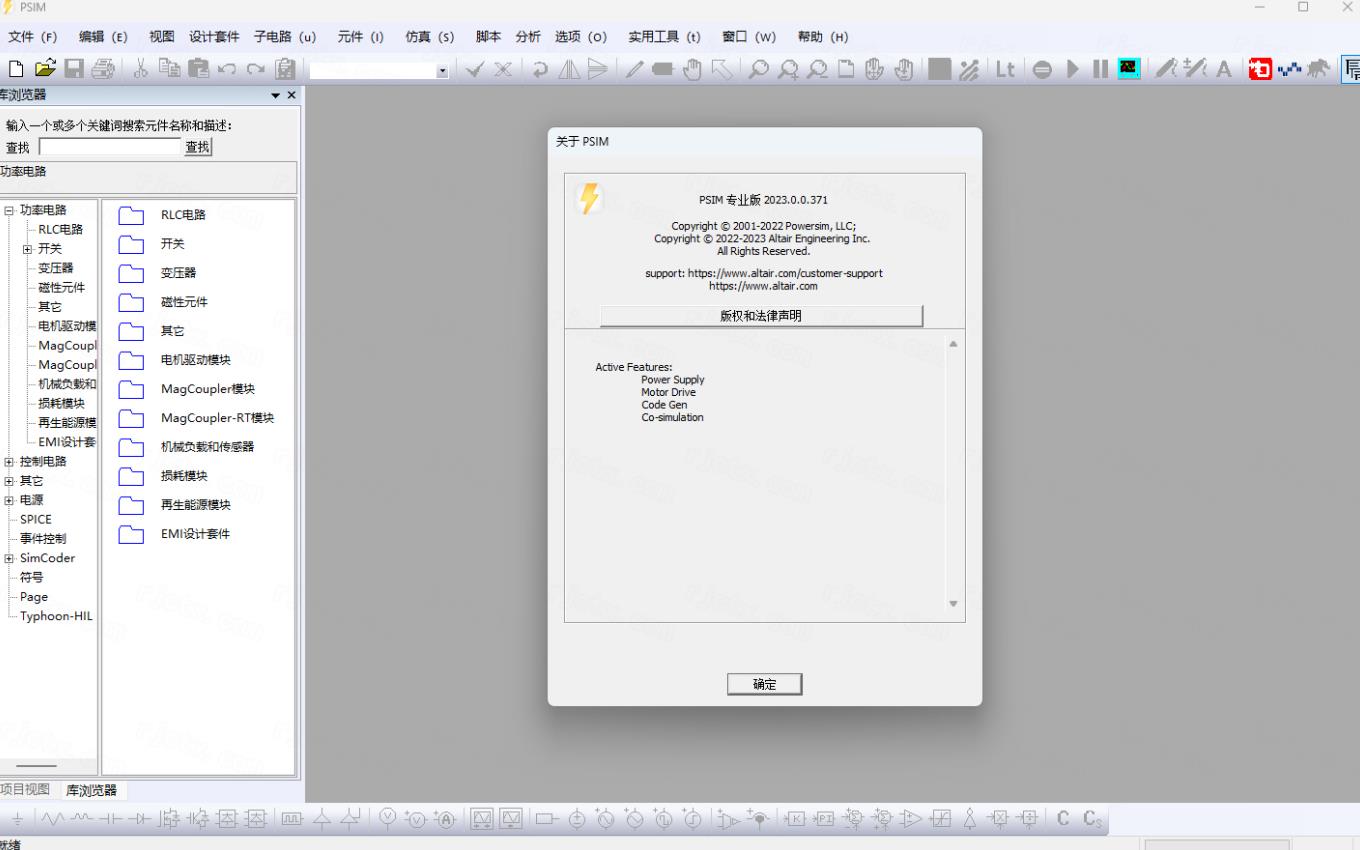Image resolution: width=1360 pixels, height=850 pixels.
Task: Click the 查找 search button
Action: point(198,147)
